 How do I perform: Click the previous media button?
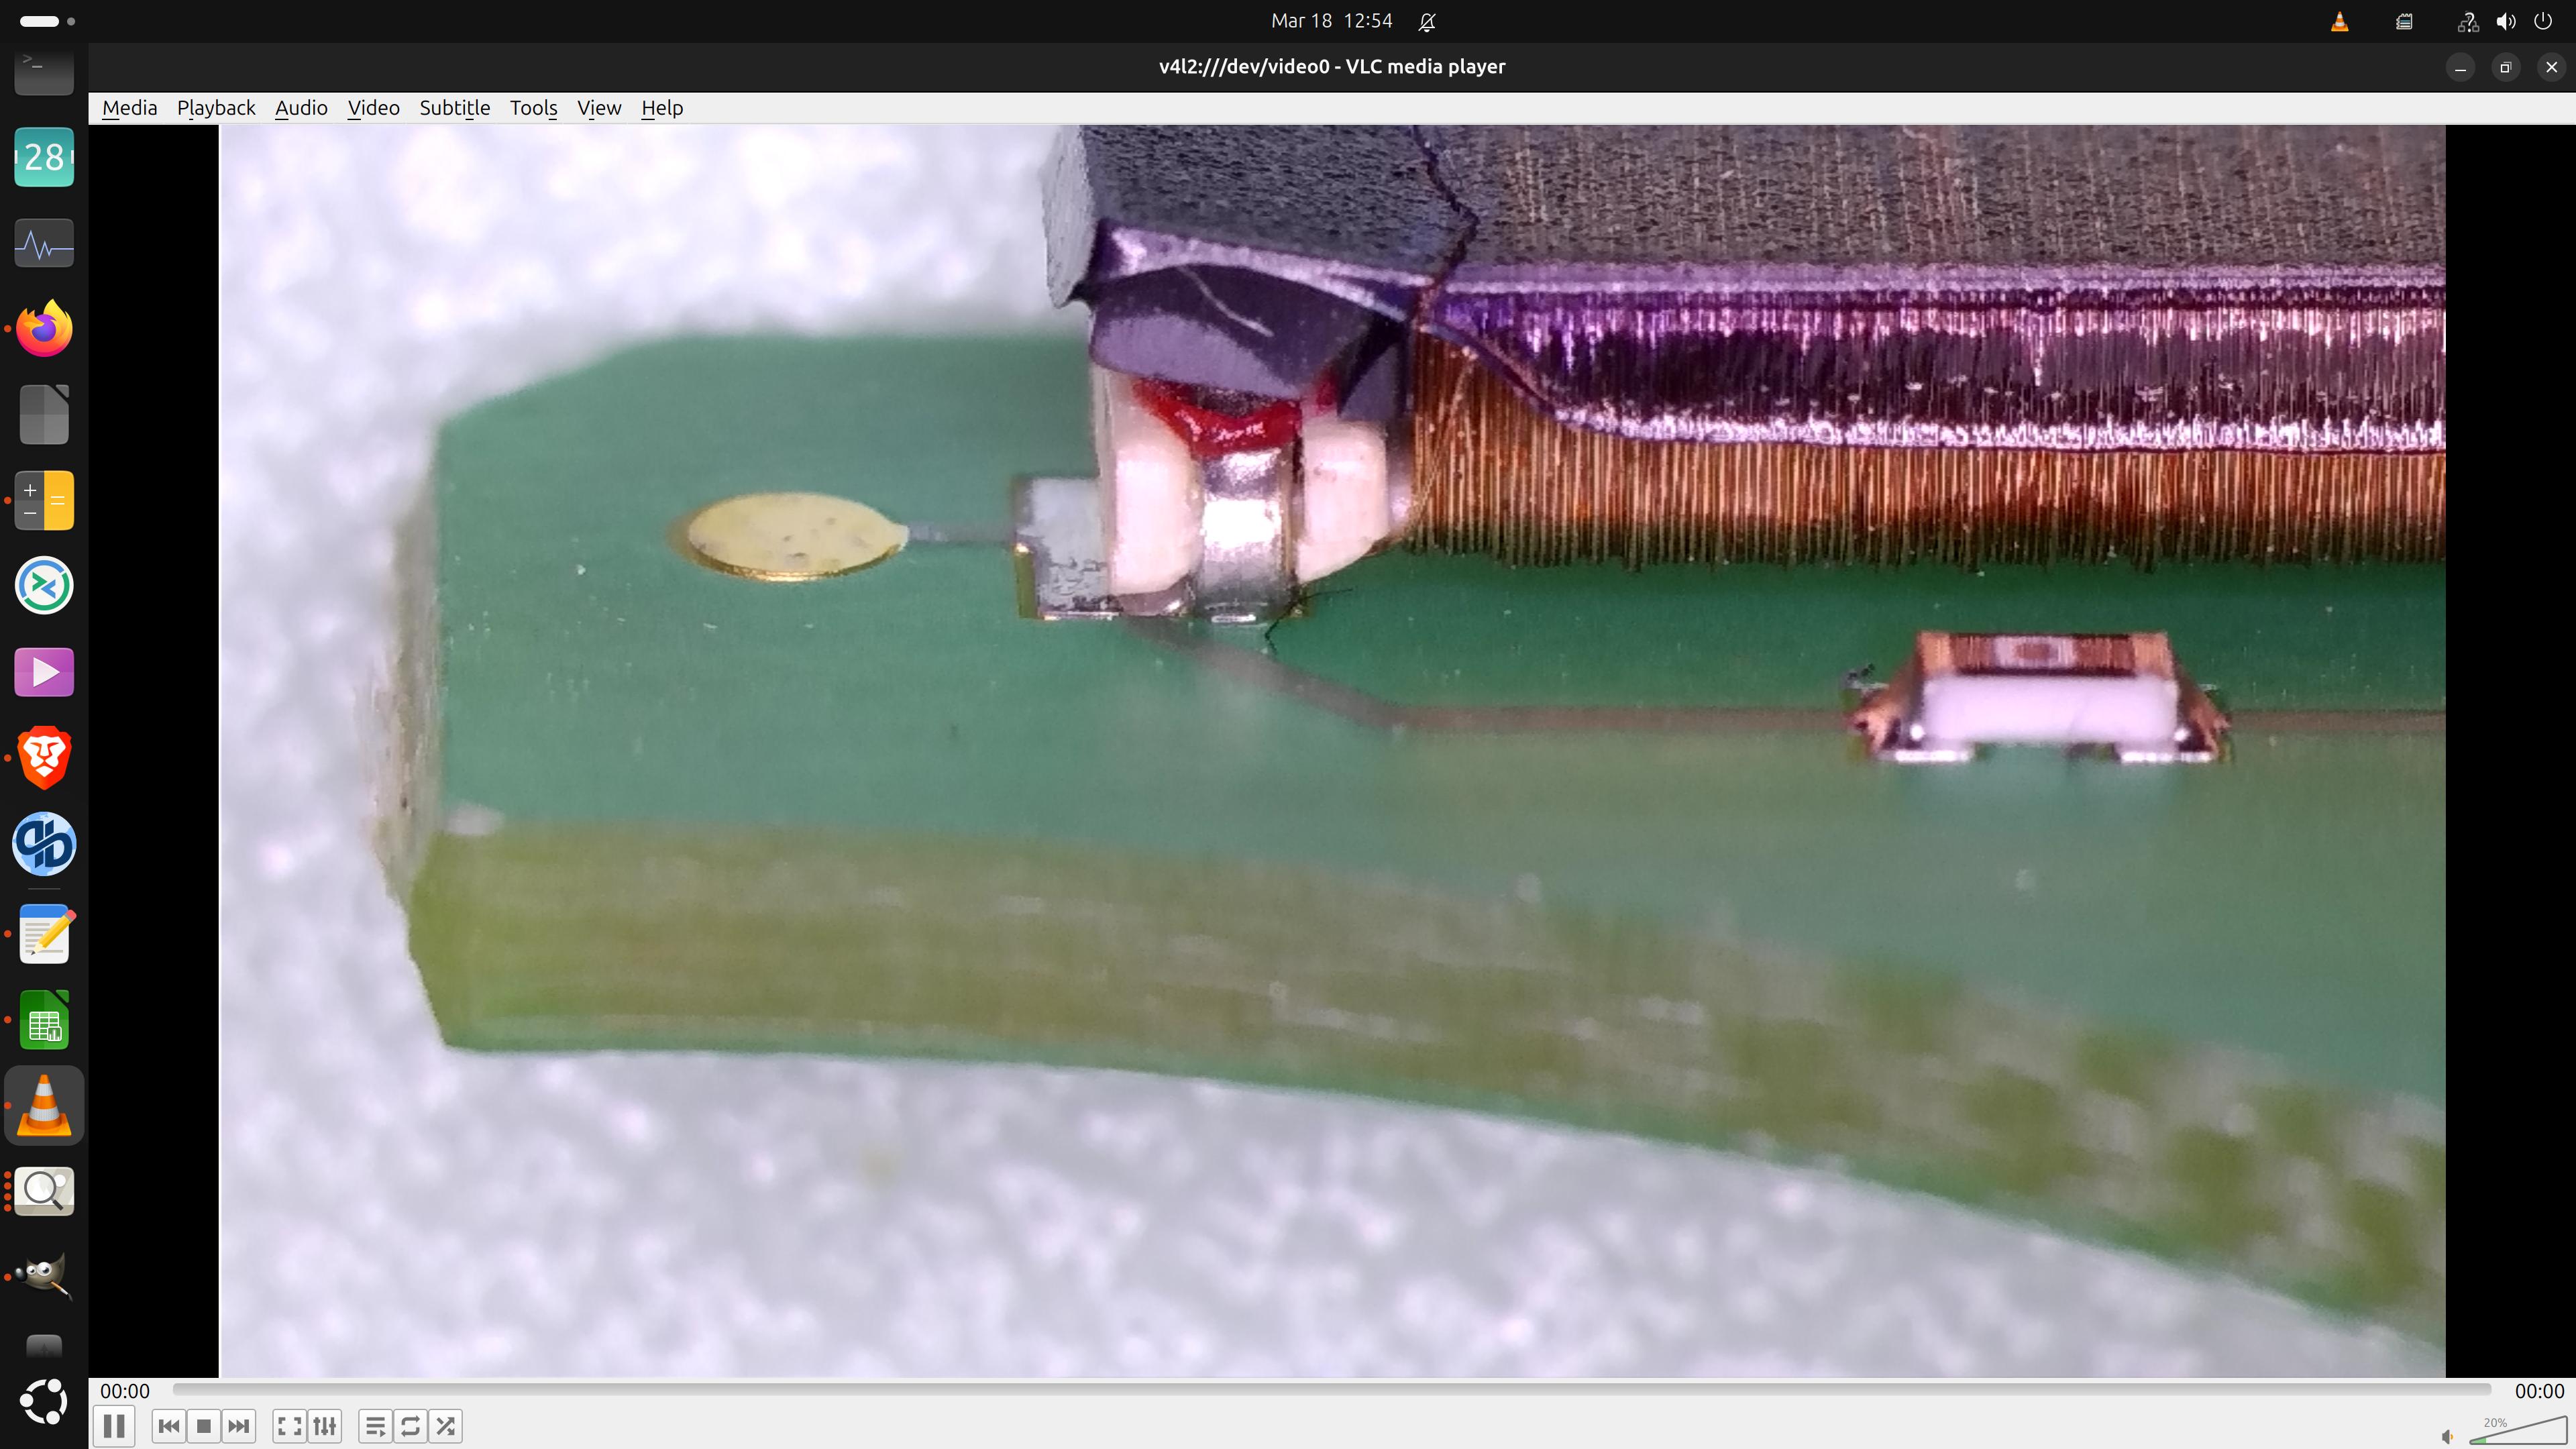(169, 1426)
